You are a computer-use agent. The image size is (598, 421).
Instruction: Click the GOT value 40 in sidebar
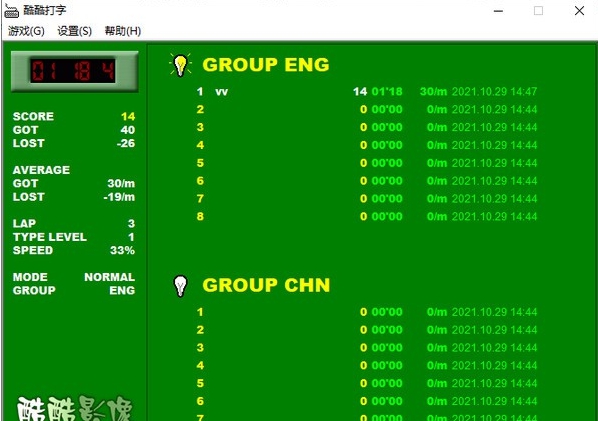[x=128, y=130]
